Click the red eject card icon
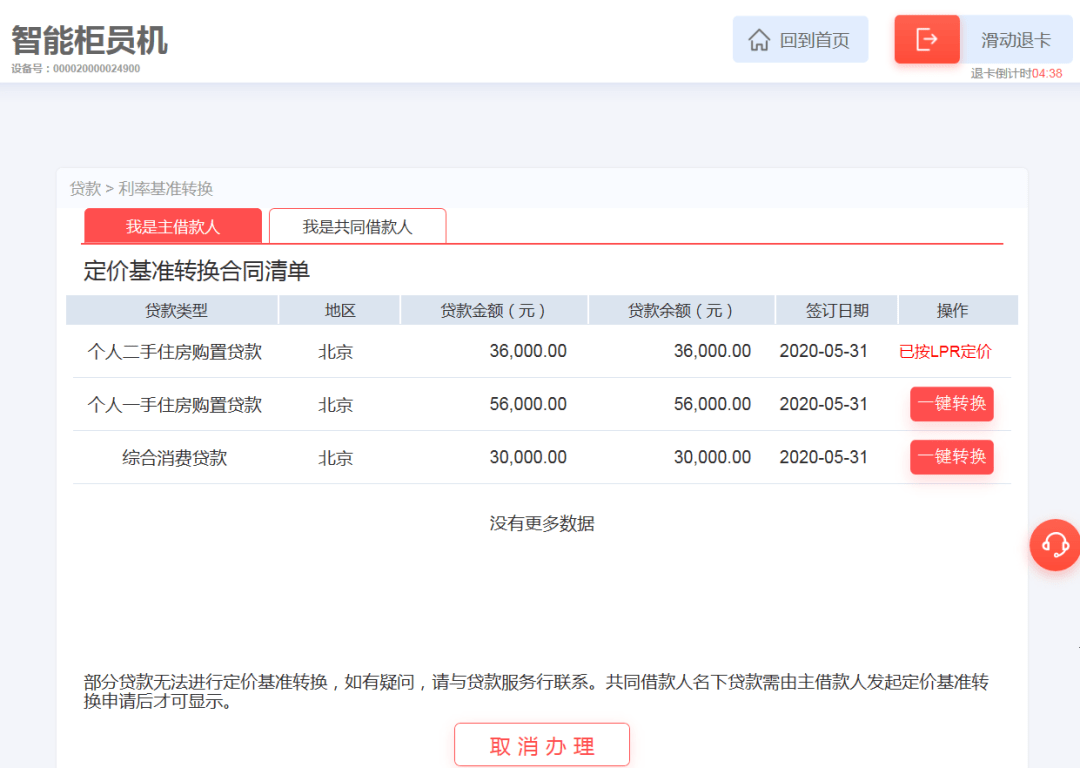The image size is (1080, 768). point(926,39)
